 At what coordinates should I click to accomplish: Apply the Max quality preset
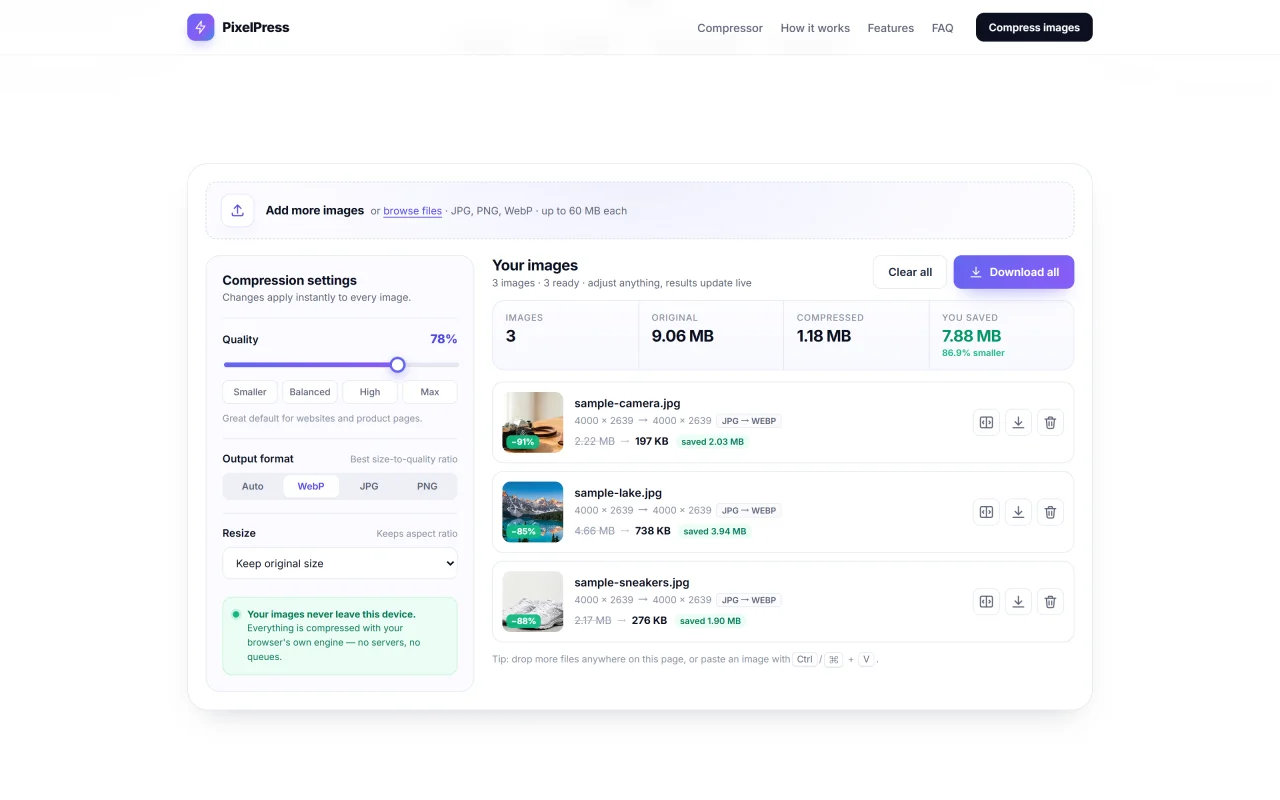click(430, 392)
